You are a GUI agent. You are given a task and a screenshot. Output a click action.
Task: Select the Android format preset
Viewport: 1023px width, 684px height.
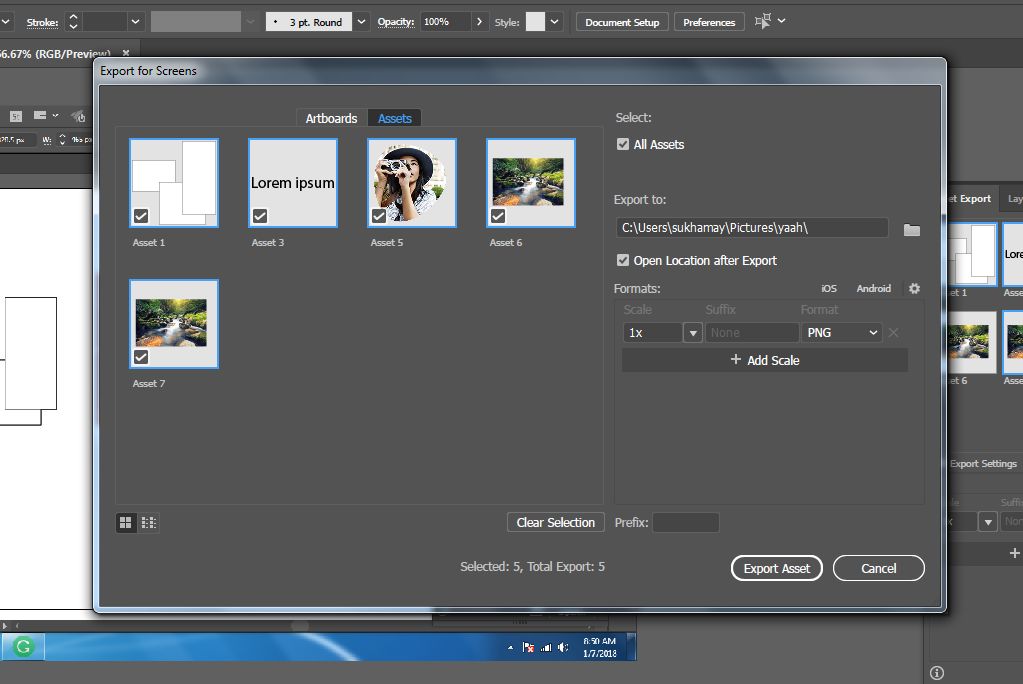tap(874, 288)
